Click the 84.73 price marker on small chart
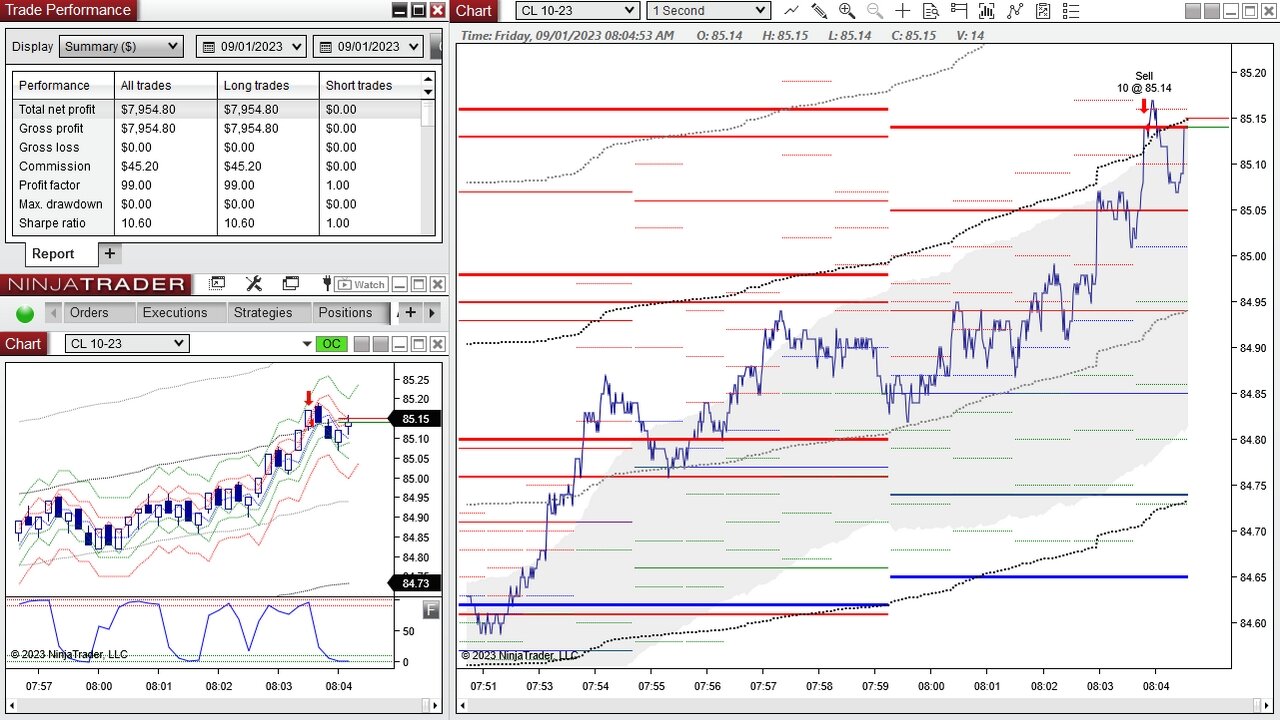 pos(413,583)
